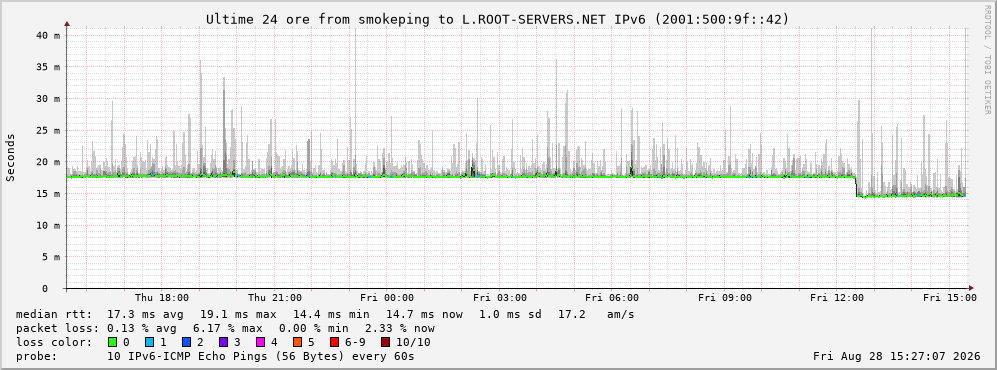Click the timestamp Fri Aug 28 15:27:07 2026
997x370 pixels.
click(x=897, y=356)
